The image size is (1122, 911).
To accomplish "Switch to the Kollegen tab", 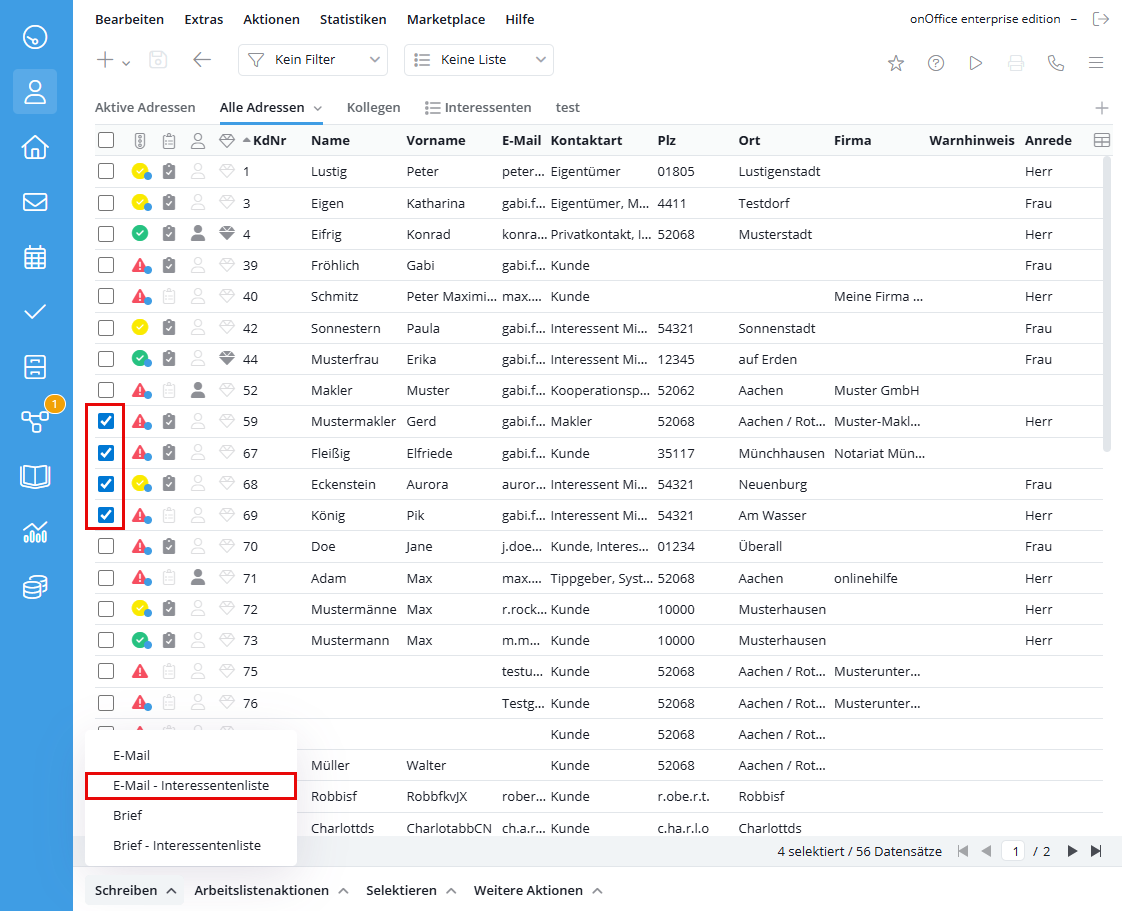I will tap(374, 107).
